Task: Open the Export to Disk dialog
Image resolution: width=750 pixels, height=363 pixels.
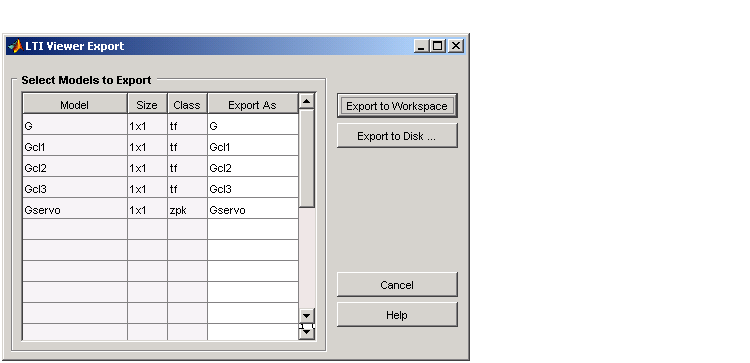Action: click(397, 136)
